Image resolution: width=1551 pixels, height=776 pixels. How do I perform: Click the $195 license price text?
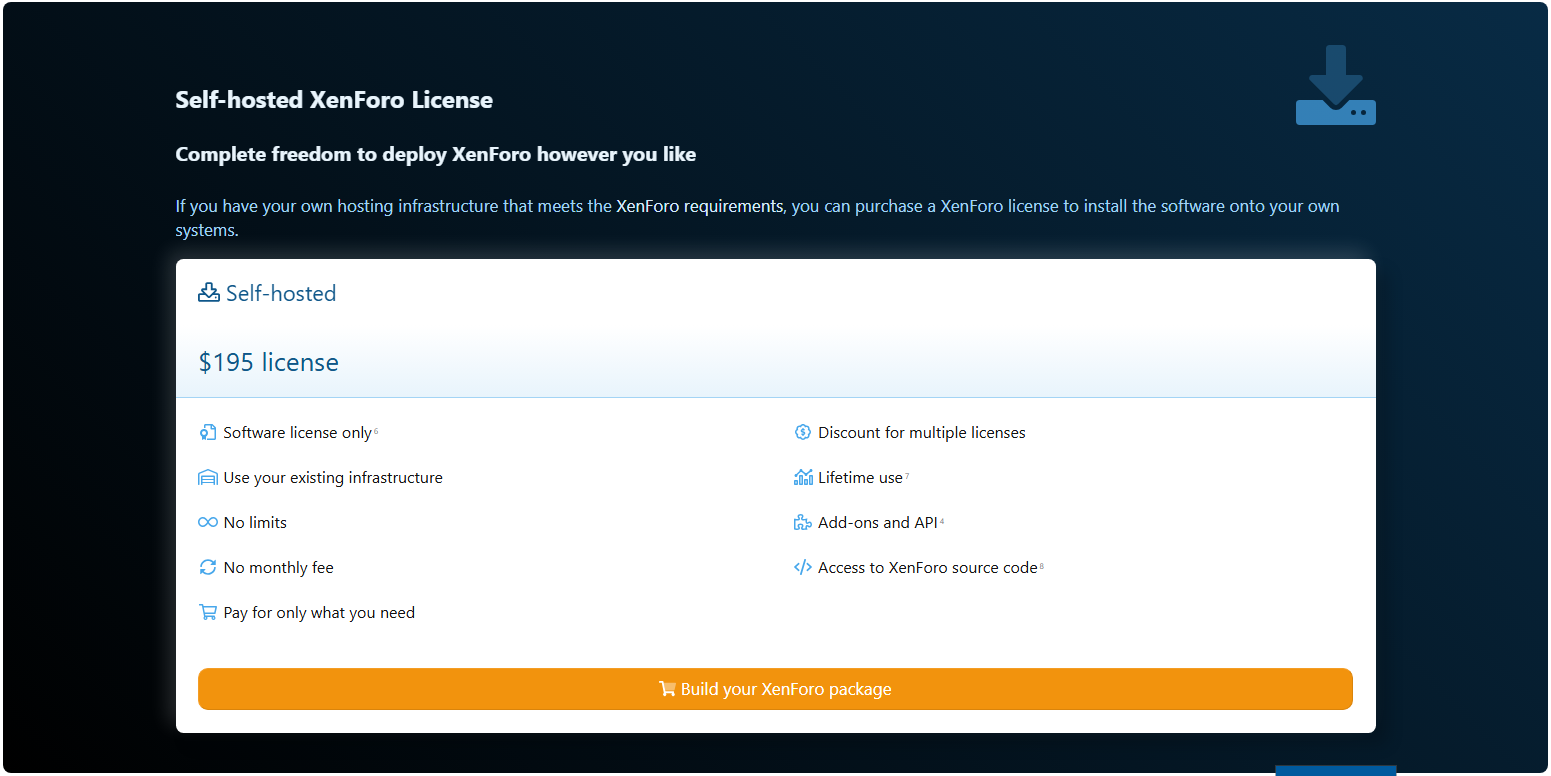point(269,362)
